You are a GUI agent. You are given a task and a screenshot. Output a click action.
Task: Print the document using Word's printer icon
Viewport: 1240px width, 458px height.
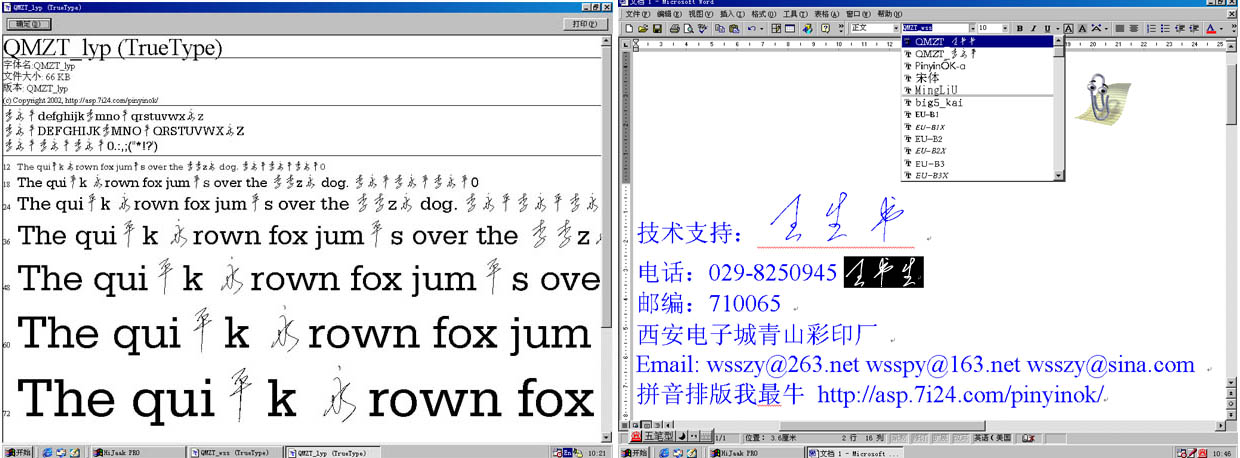click(x=674, y=28)
